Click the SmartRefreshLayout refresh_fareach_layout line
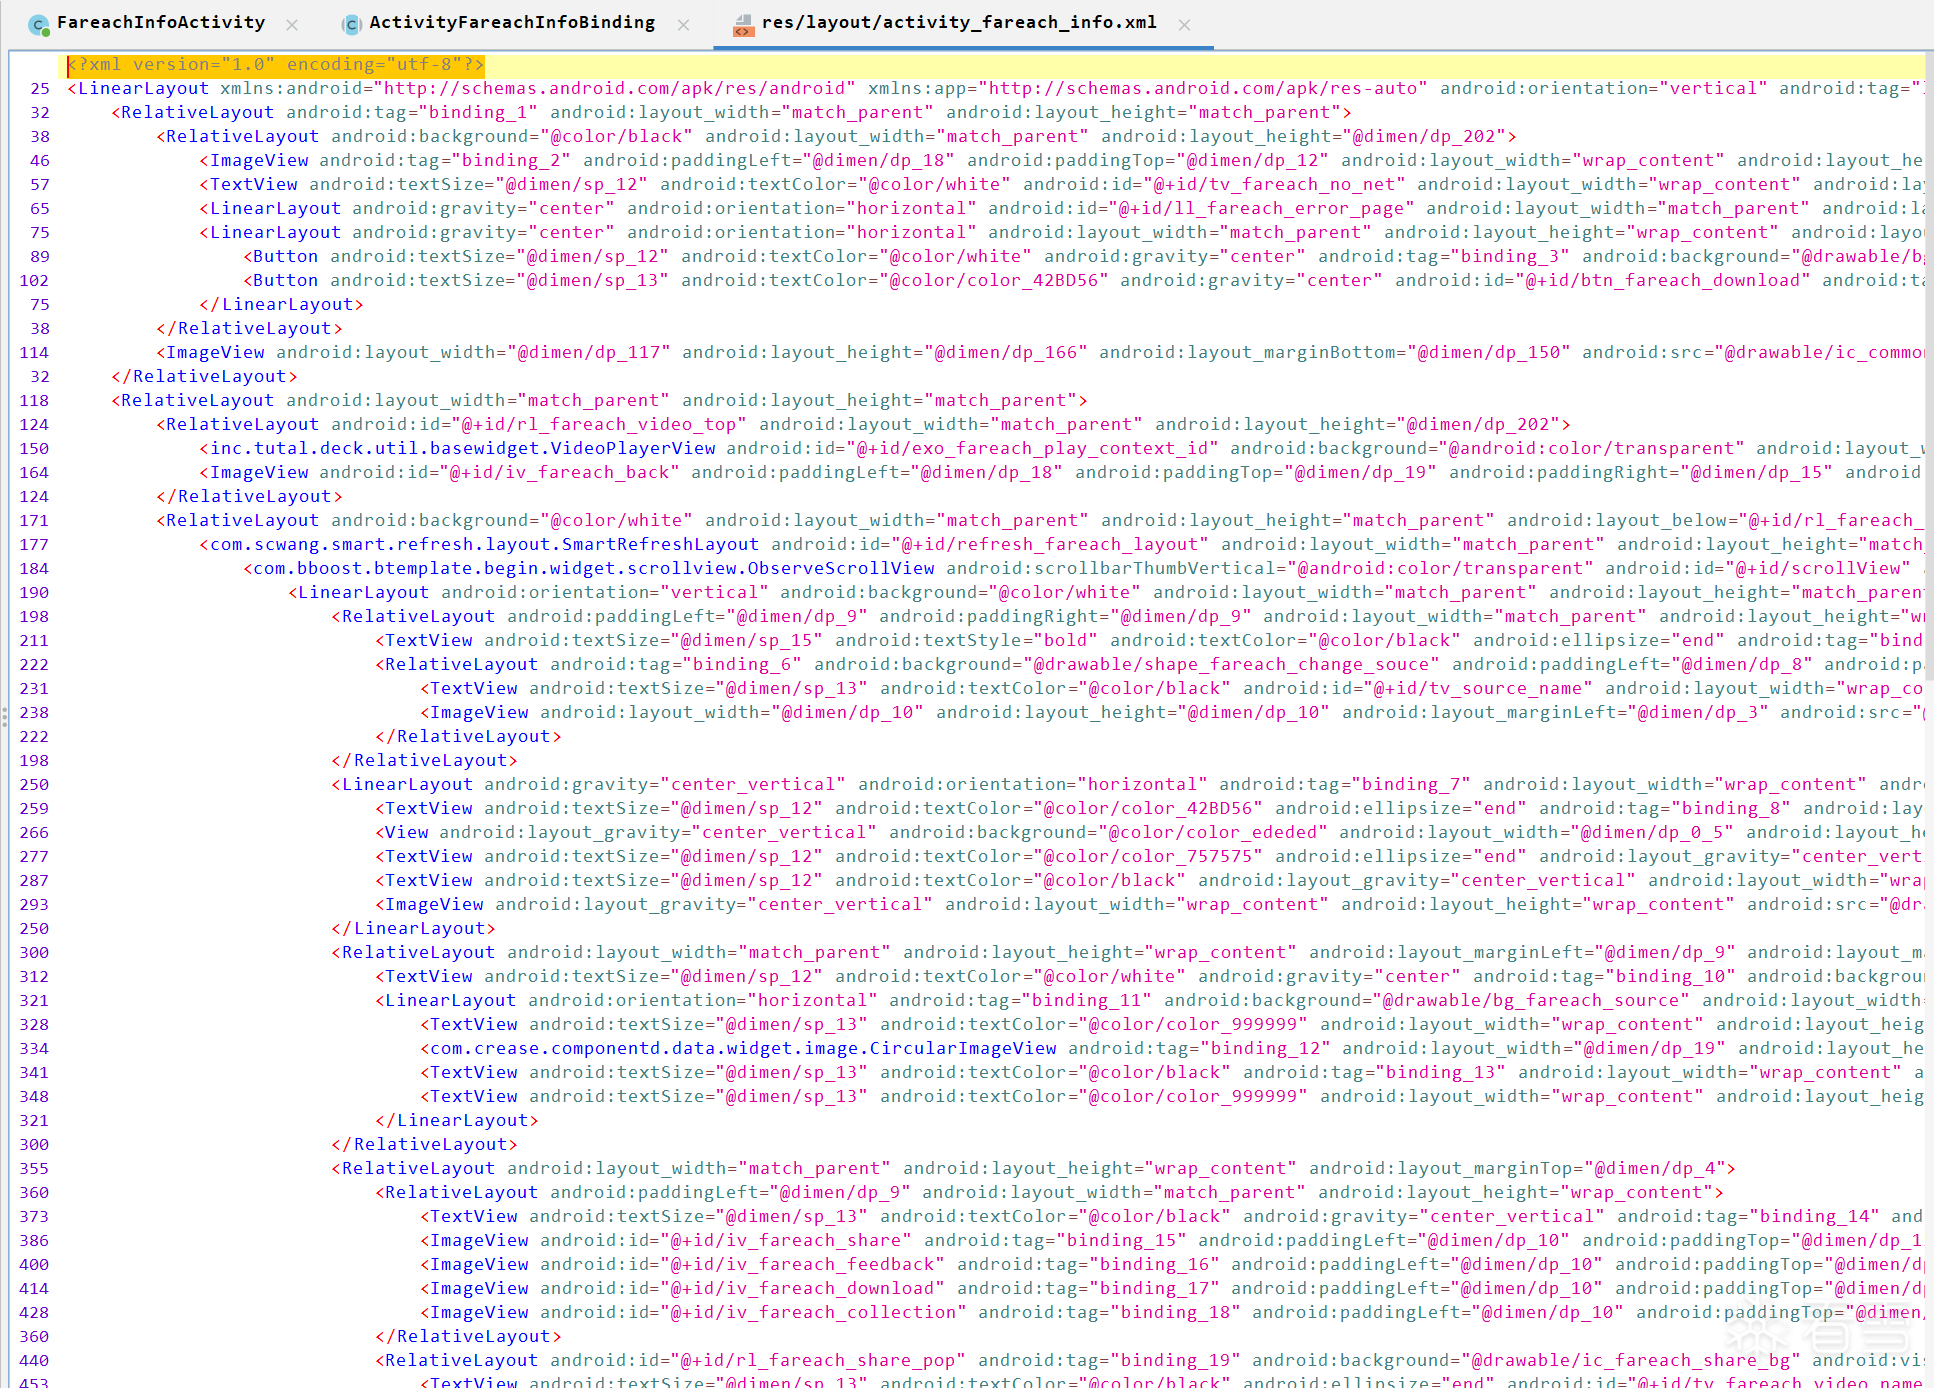The height and width of the screenshot is (1388, 1934). [1062, 545]
